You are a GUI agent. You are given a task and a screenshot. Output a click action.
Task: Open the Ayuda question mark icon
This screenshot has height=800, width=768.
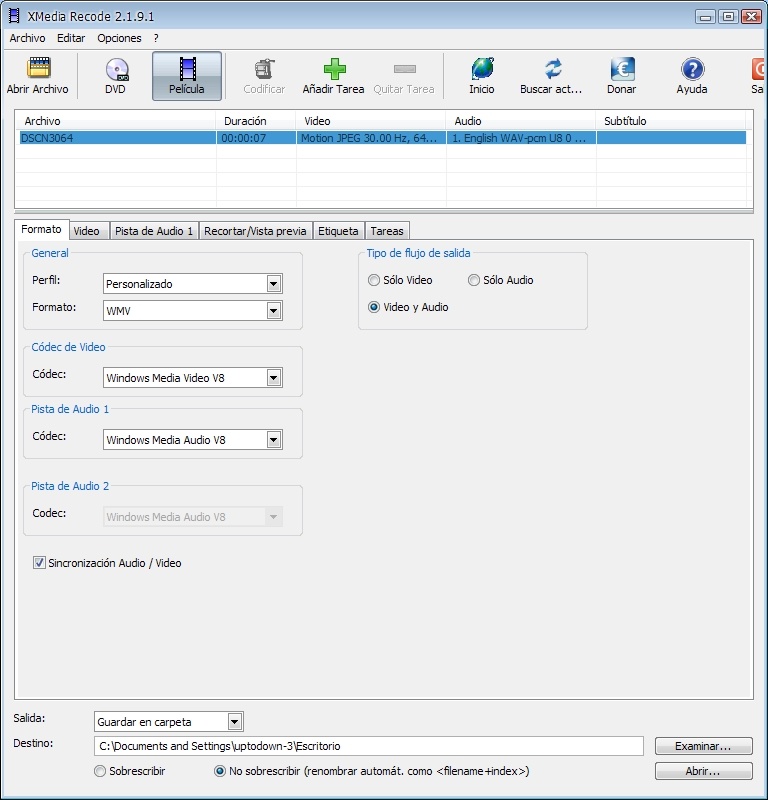pyautogui.click(x=692, y=69)
